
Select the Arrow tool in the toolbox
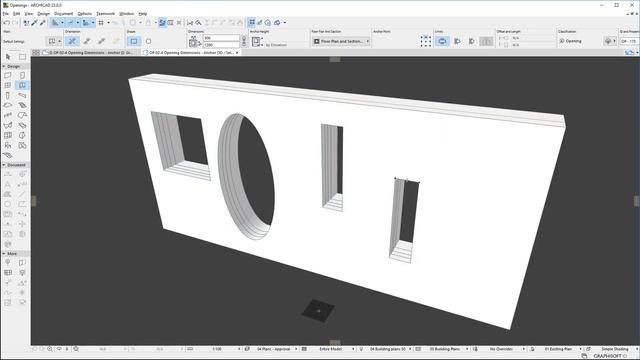(8, 57)
